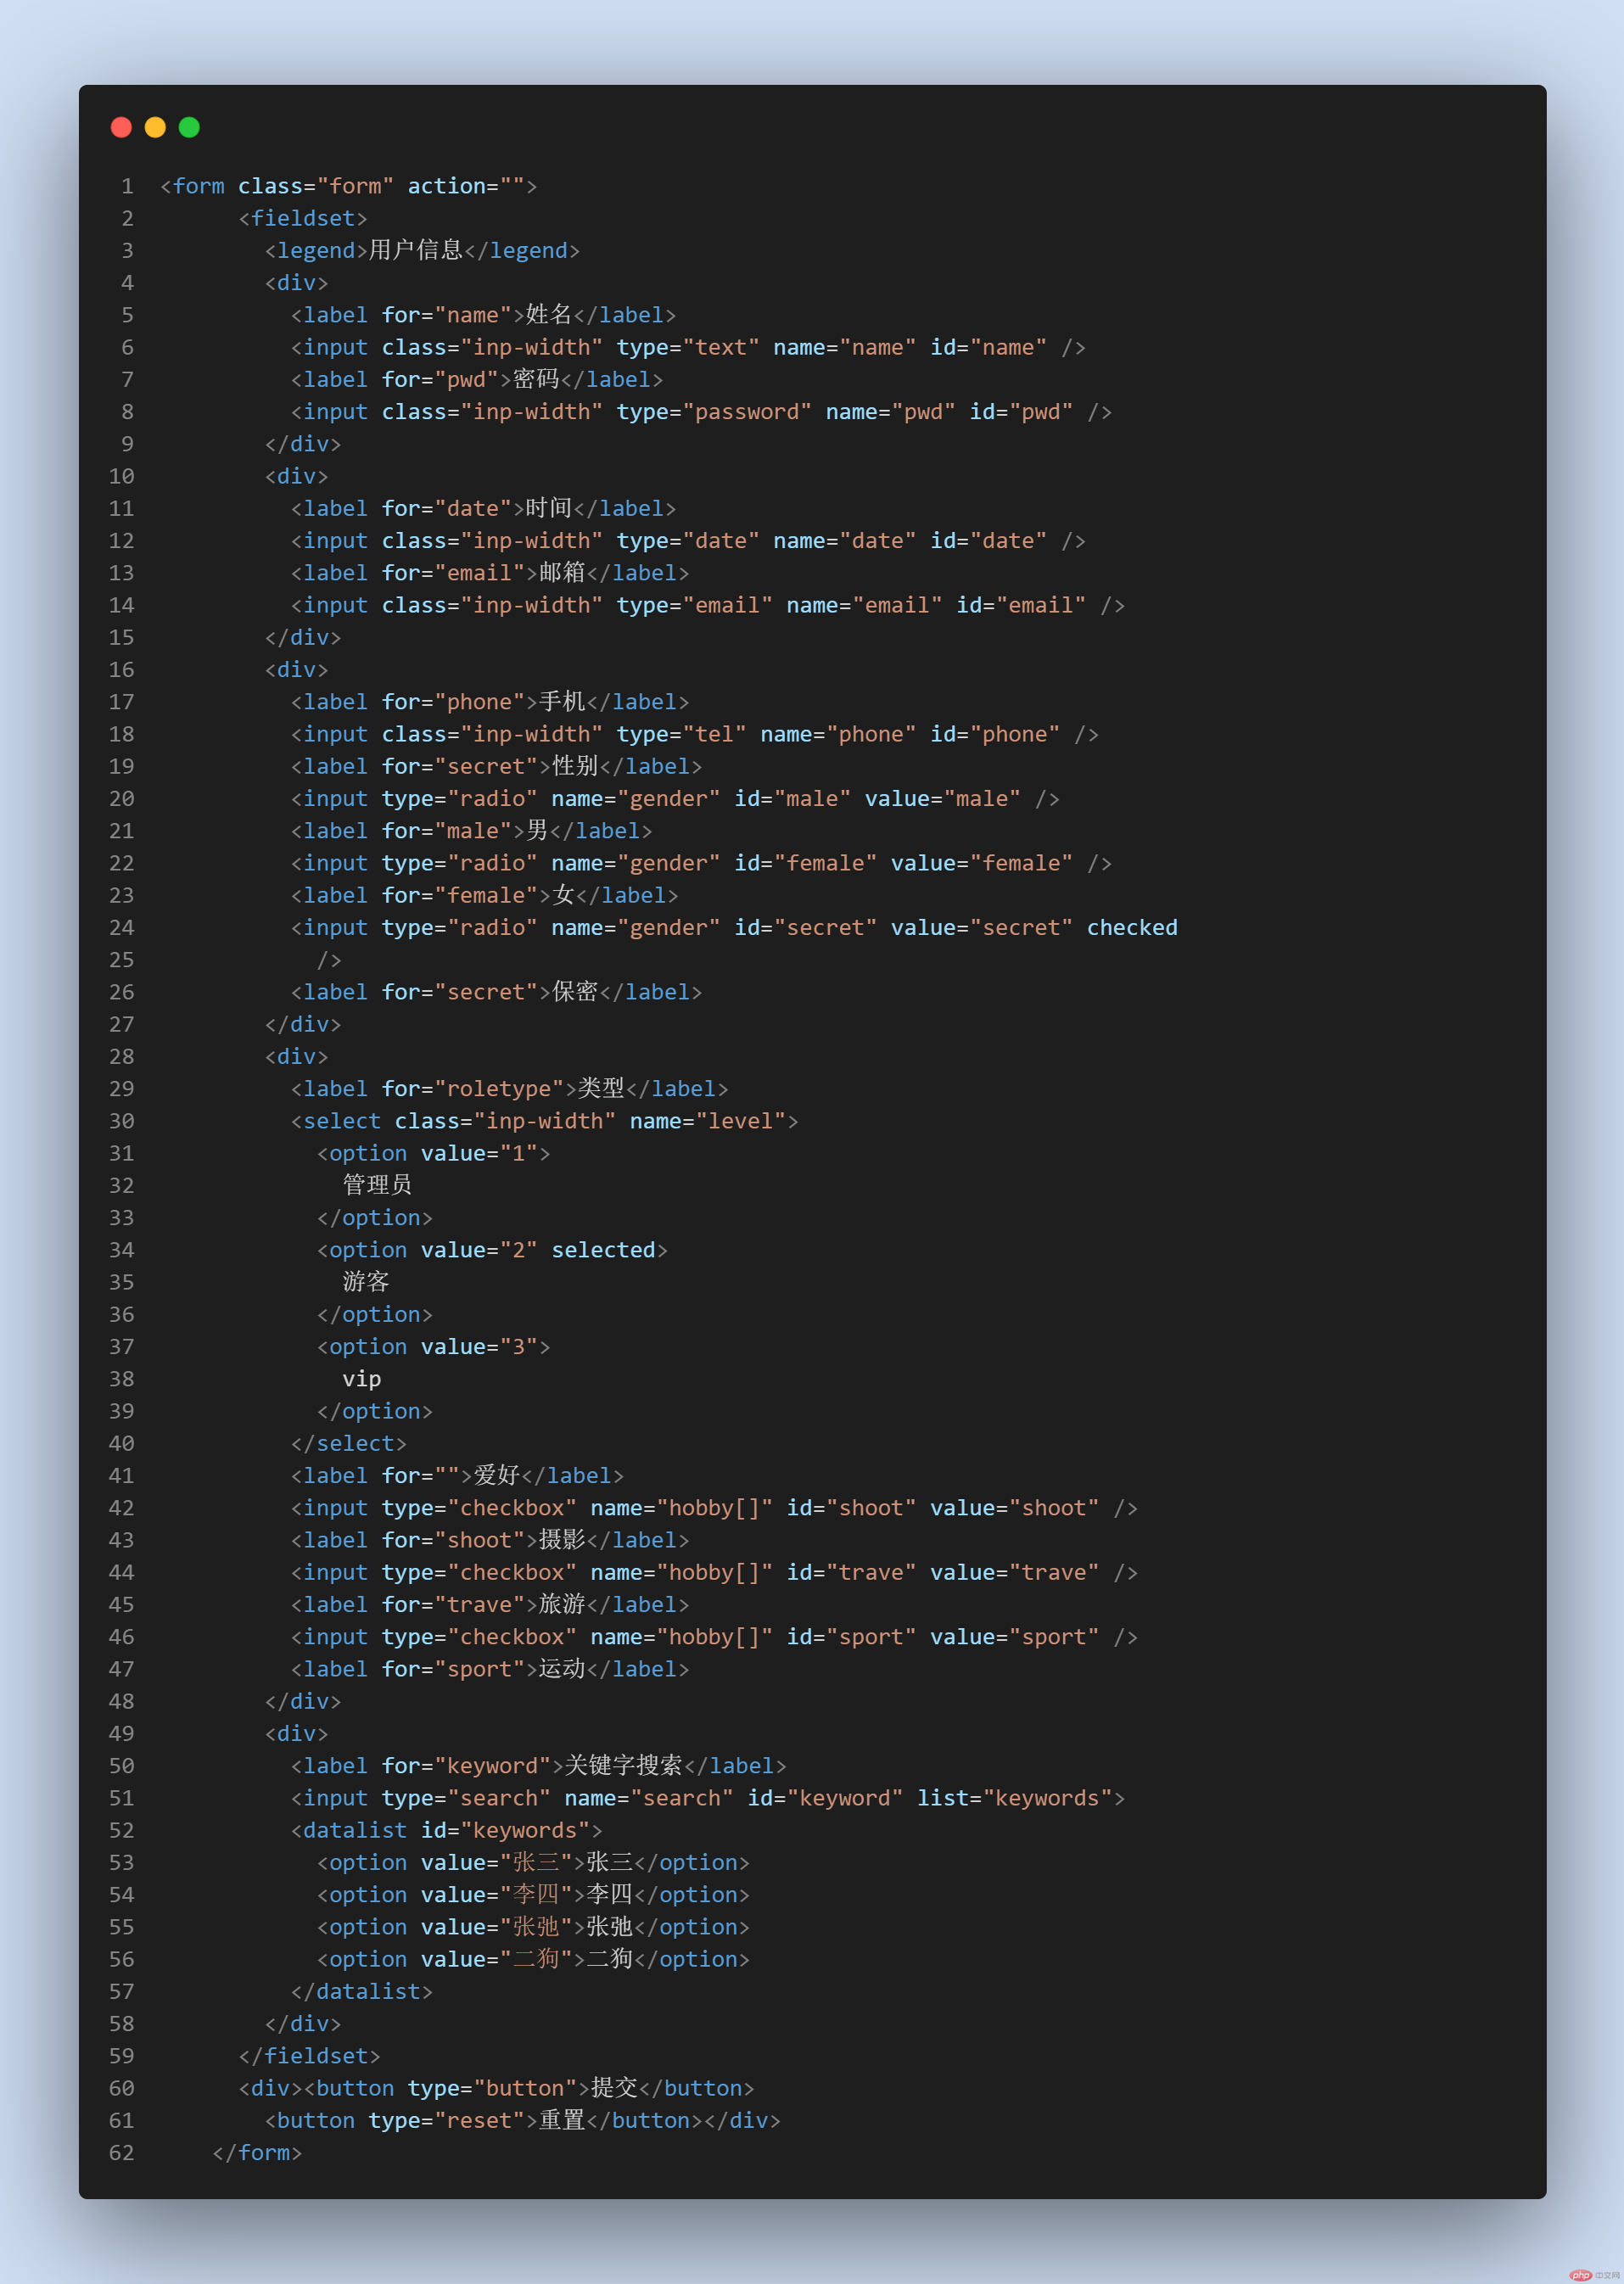Click name="level" on line 30
Image resolution: width=1624 pixels, height=2284 pixels.
point(708,1121)
